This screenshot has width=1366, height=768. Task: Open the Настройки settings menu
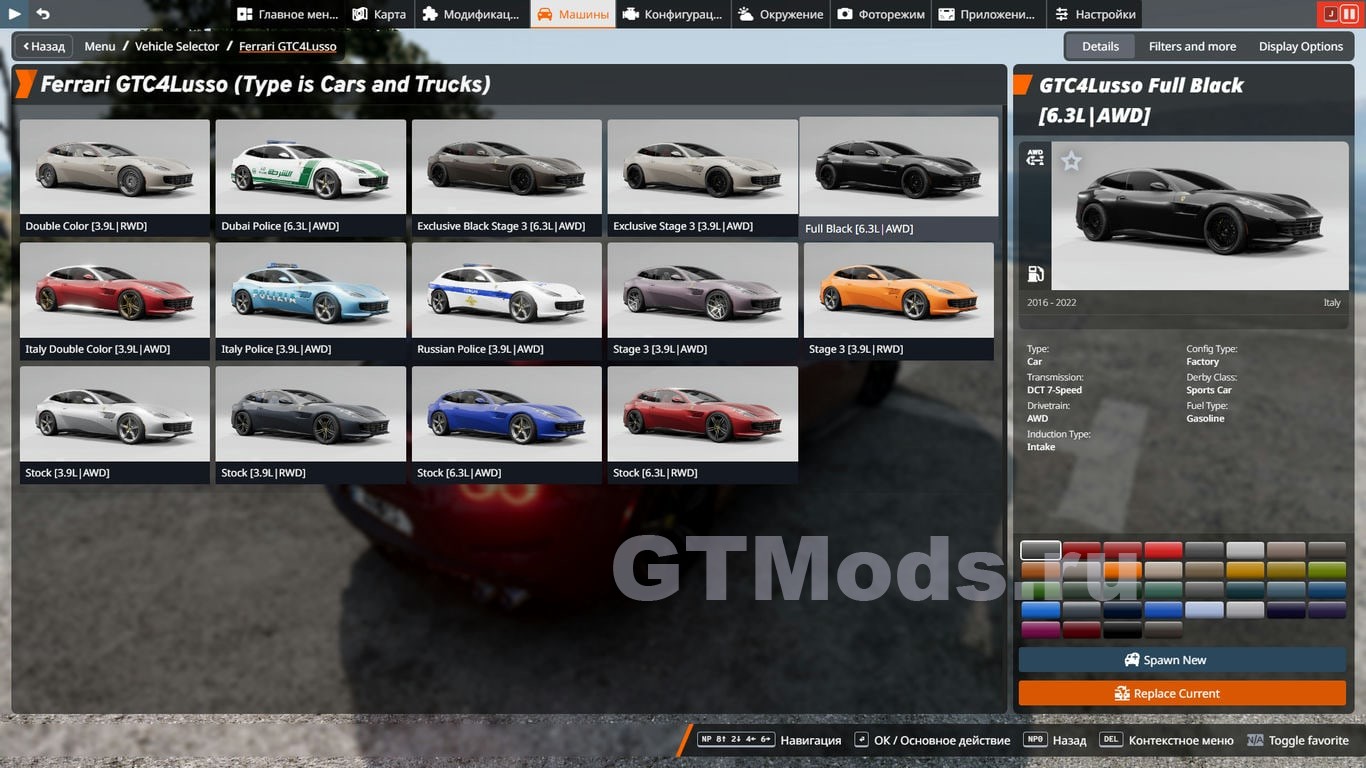(x=1094, y=14)
